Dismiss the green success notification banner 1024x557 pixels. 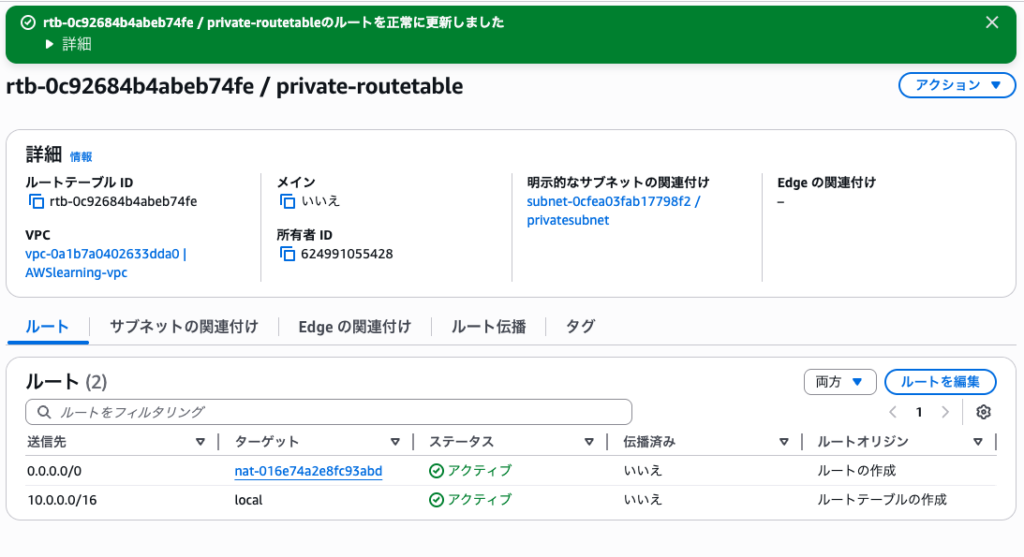pyautogui.click(x=991, y=23)
